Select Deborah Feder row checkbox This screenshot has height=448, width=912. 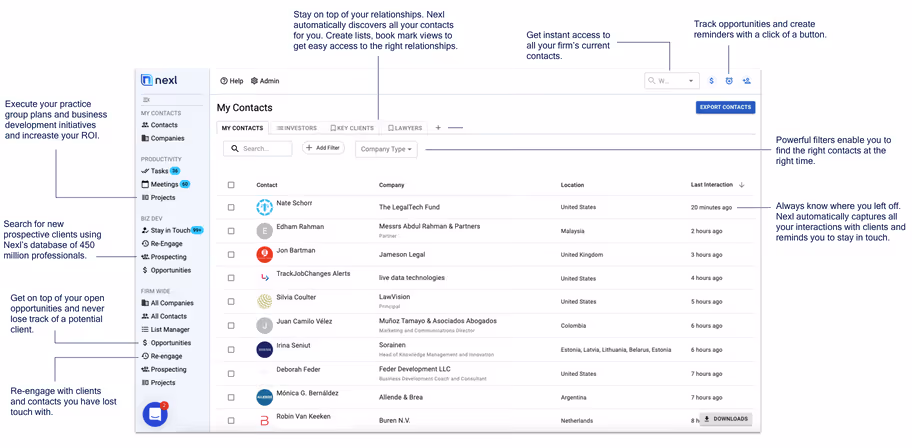tap(231, 374)
